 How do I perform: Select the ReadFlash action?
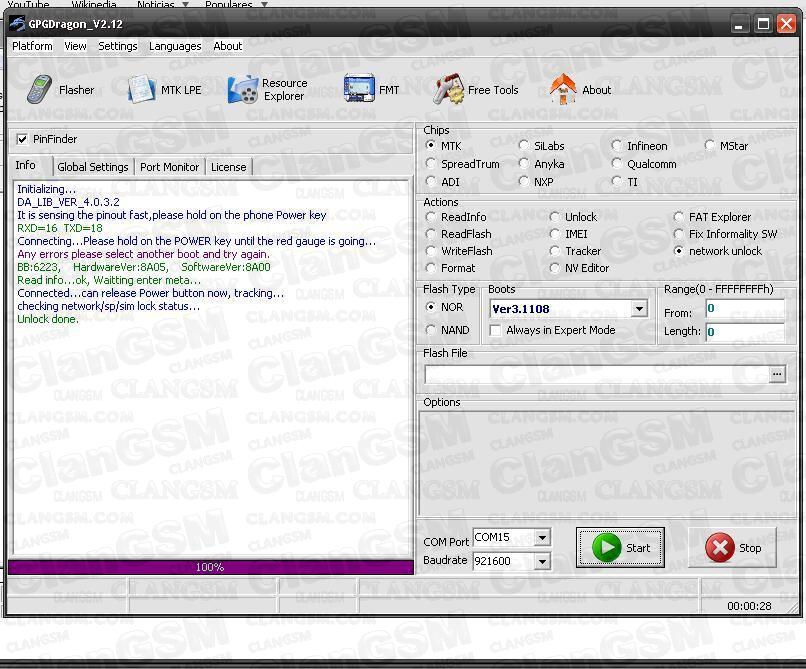pyautogui.click(x=431, y=234)
